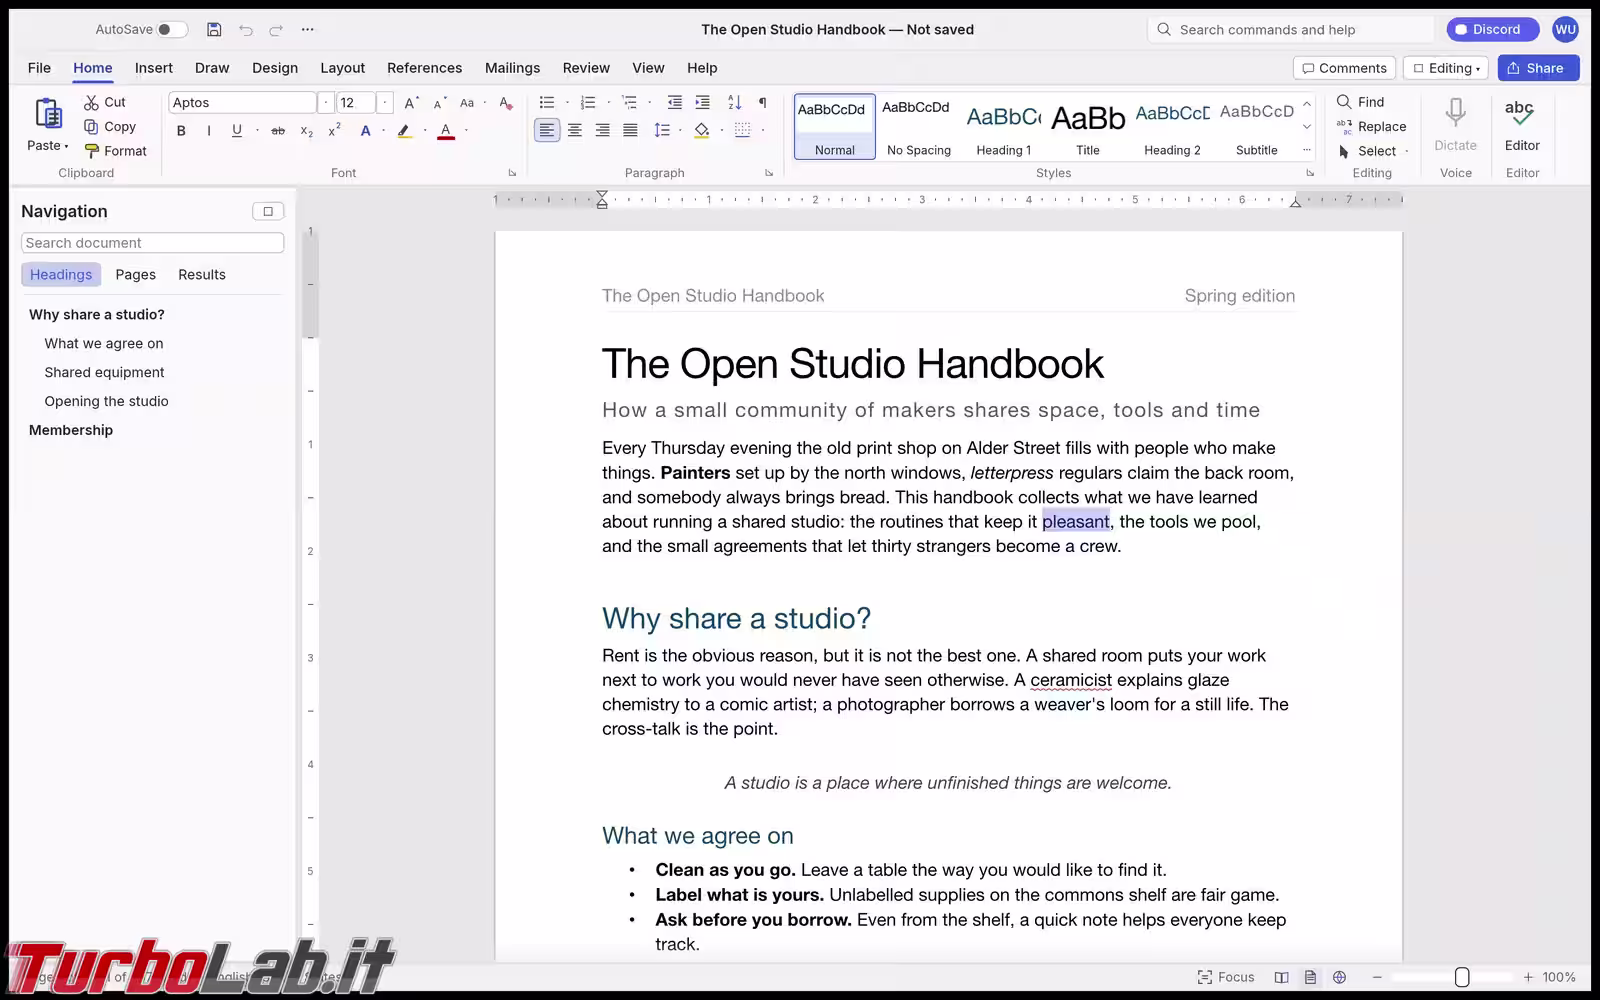Click the Undo arrow icon
1600x1000 pixels.
coord(246,30)
